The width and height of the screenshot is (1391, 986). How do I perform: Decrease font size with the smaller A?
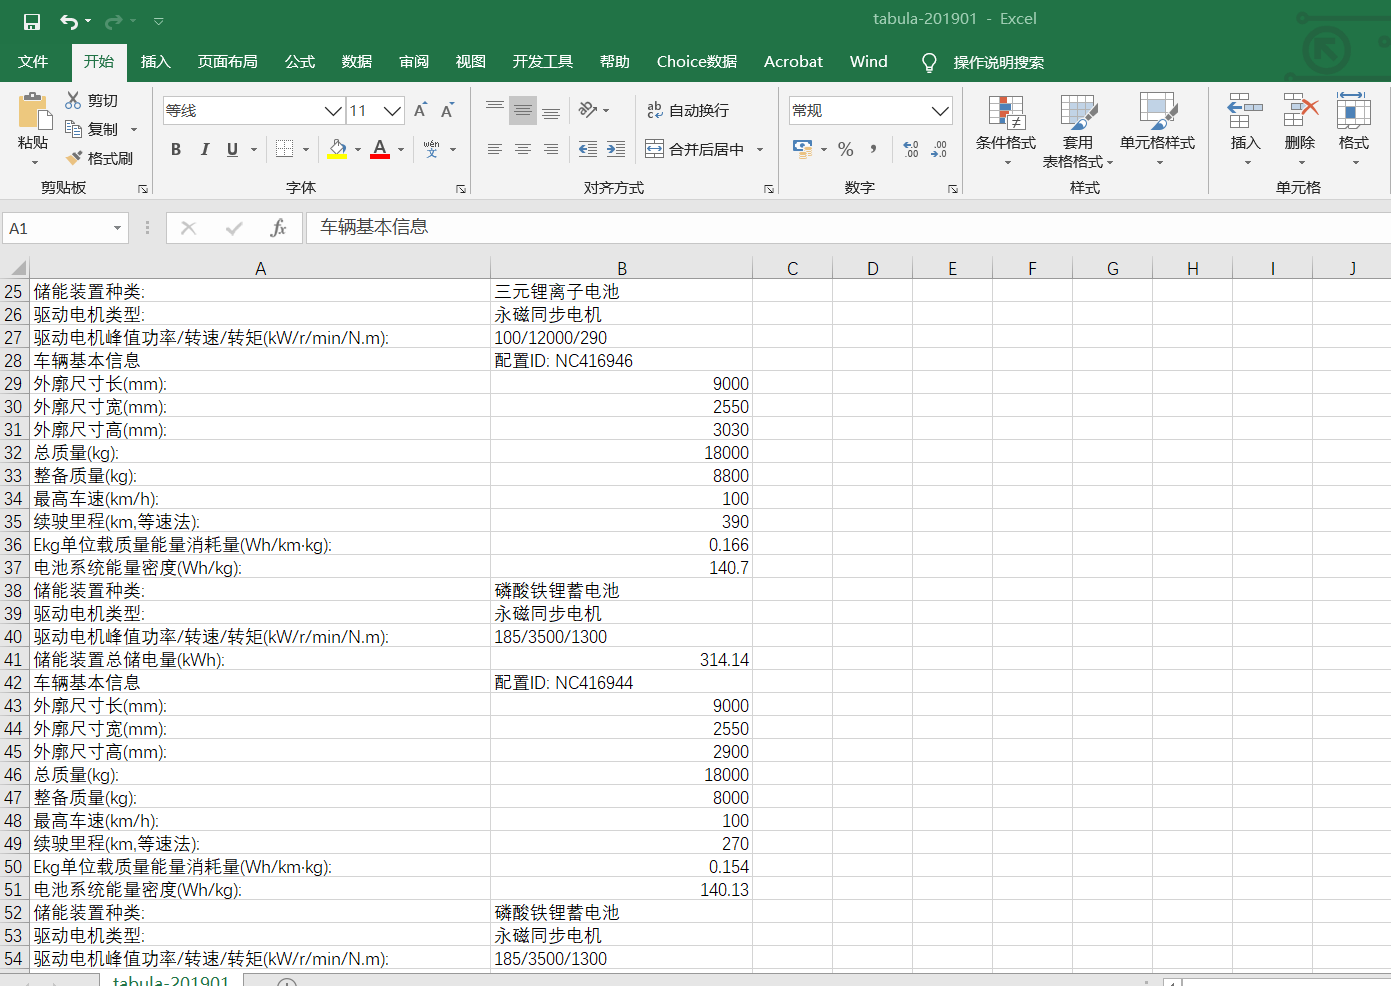447,110
